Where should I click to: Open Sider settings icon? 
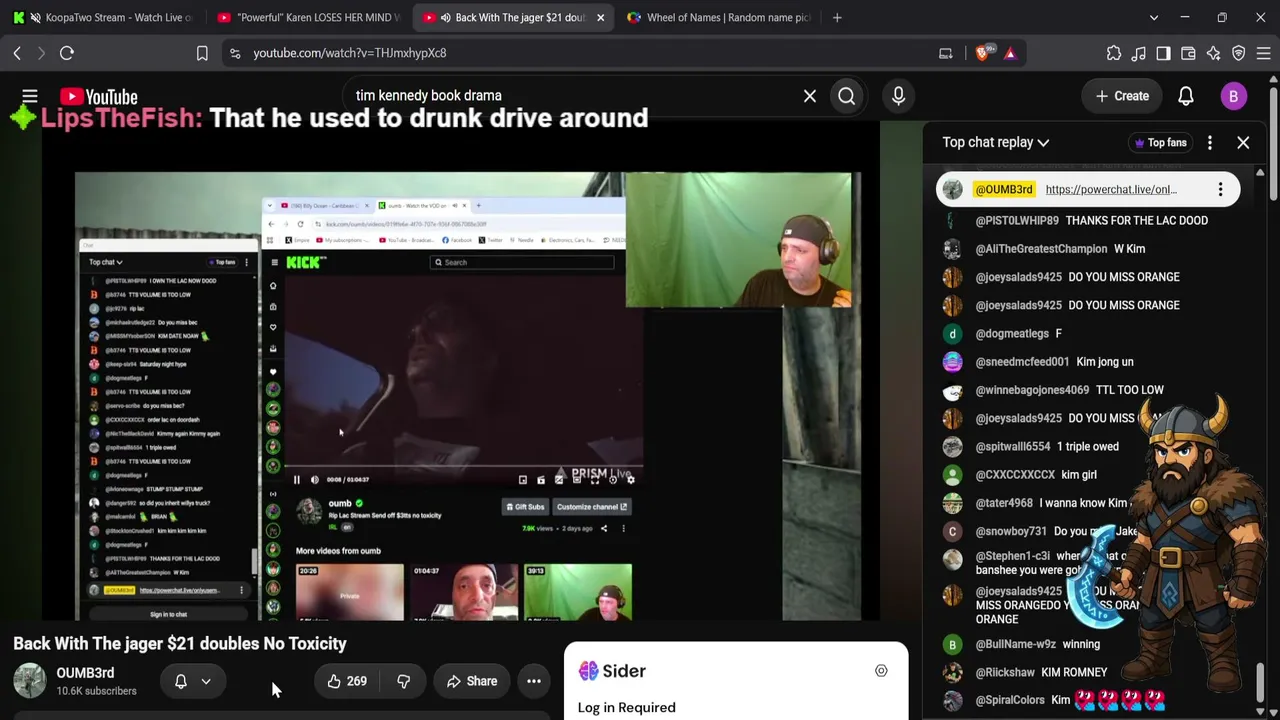881,671
